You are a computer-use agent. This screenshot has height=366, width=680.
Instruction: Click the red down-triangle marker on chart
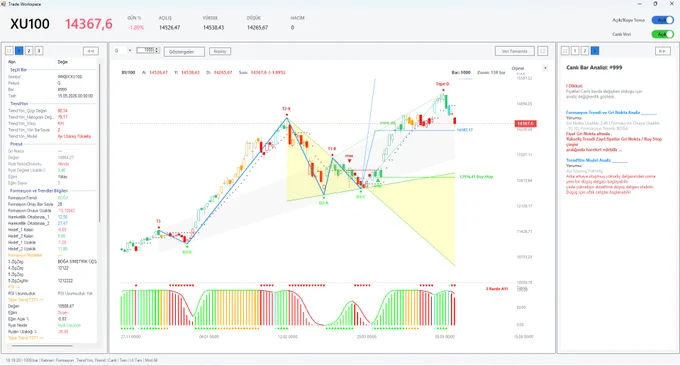point(350,161)
